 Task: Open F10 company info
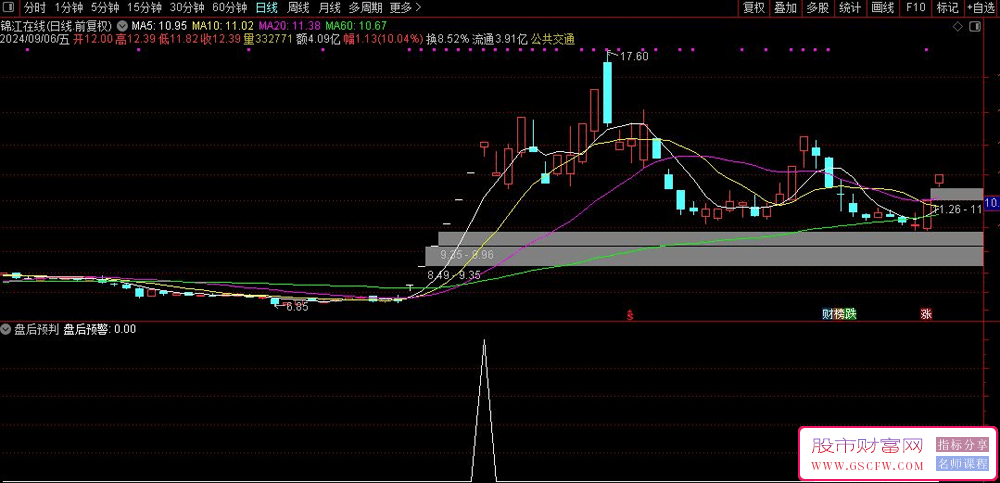916,8
